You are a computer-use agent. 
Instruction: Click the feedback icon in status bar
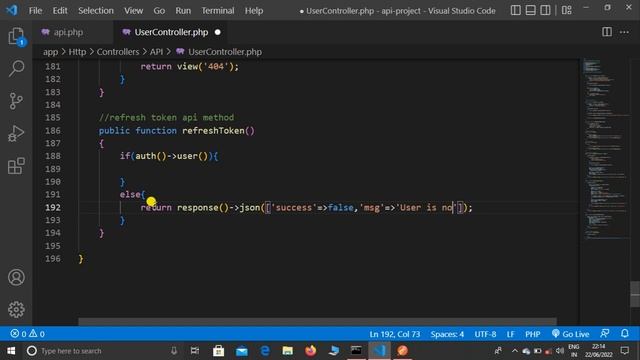click(605, 333)
